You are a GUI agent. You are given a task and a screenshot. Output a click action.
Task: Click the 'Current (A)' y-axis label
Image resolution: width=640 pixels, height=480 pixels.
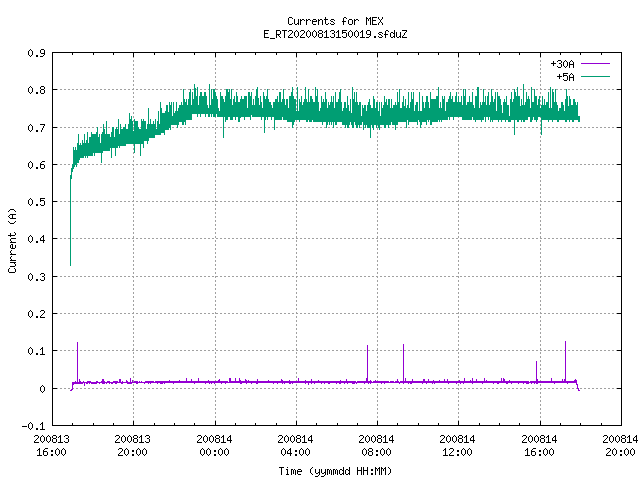pos(12,241)
